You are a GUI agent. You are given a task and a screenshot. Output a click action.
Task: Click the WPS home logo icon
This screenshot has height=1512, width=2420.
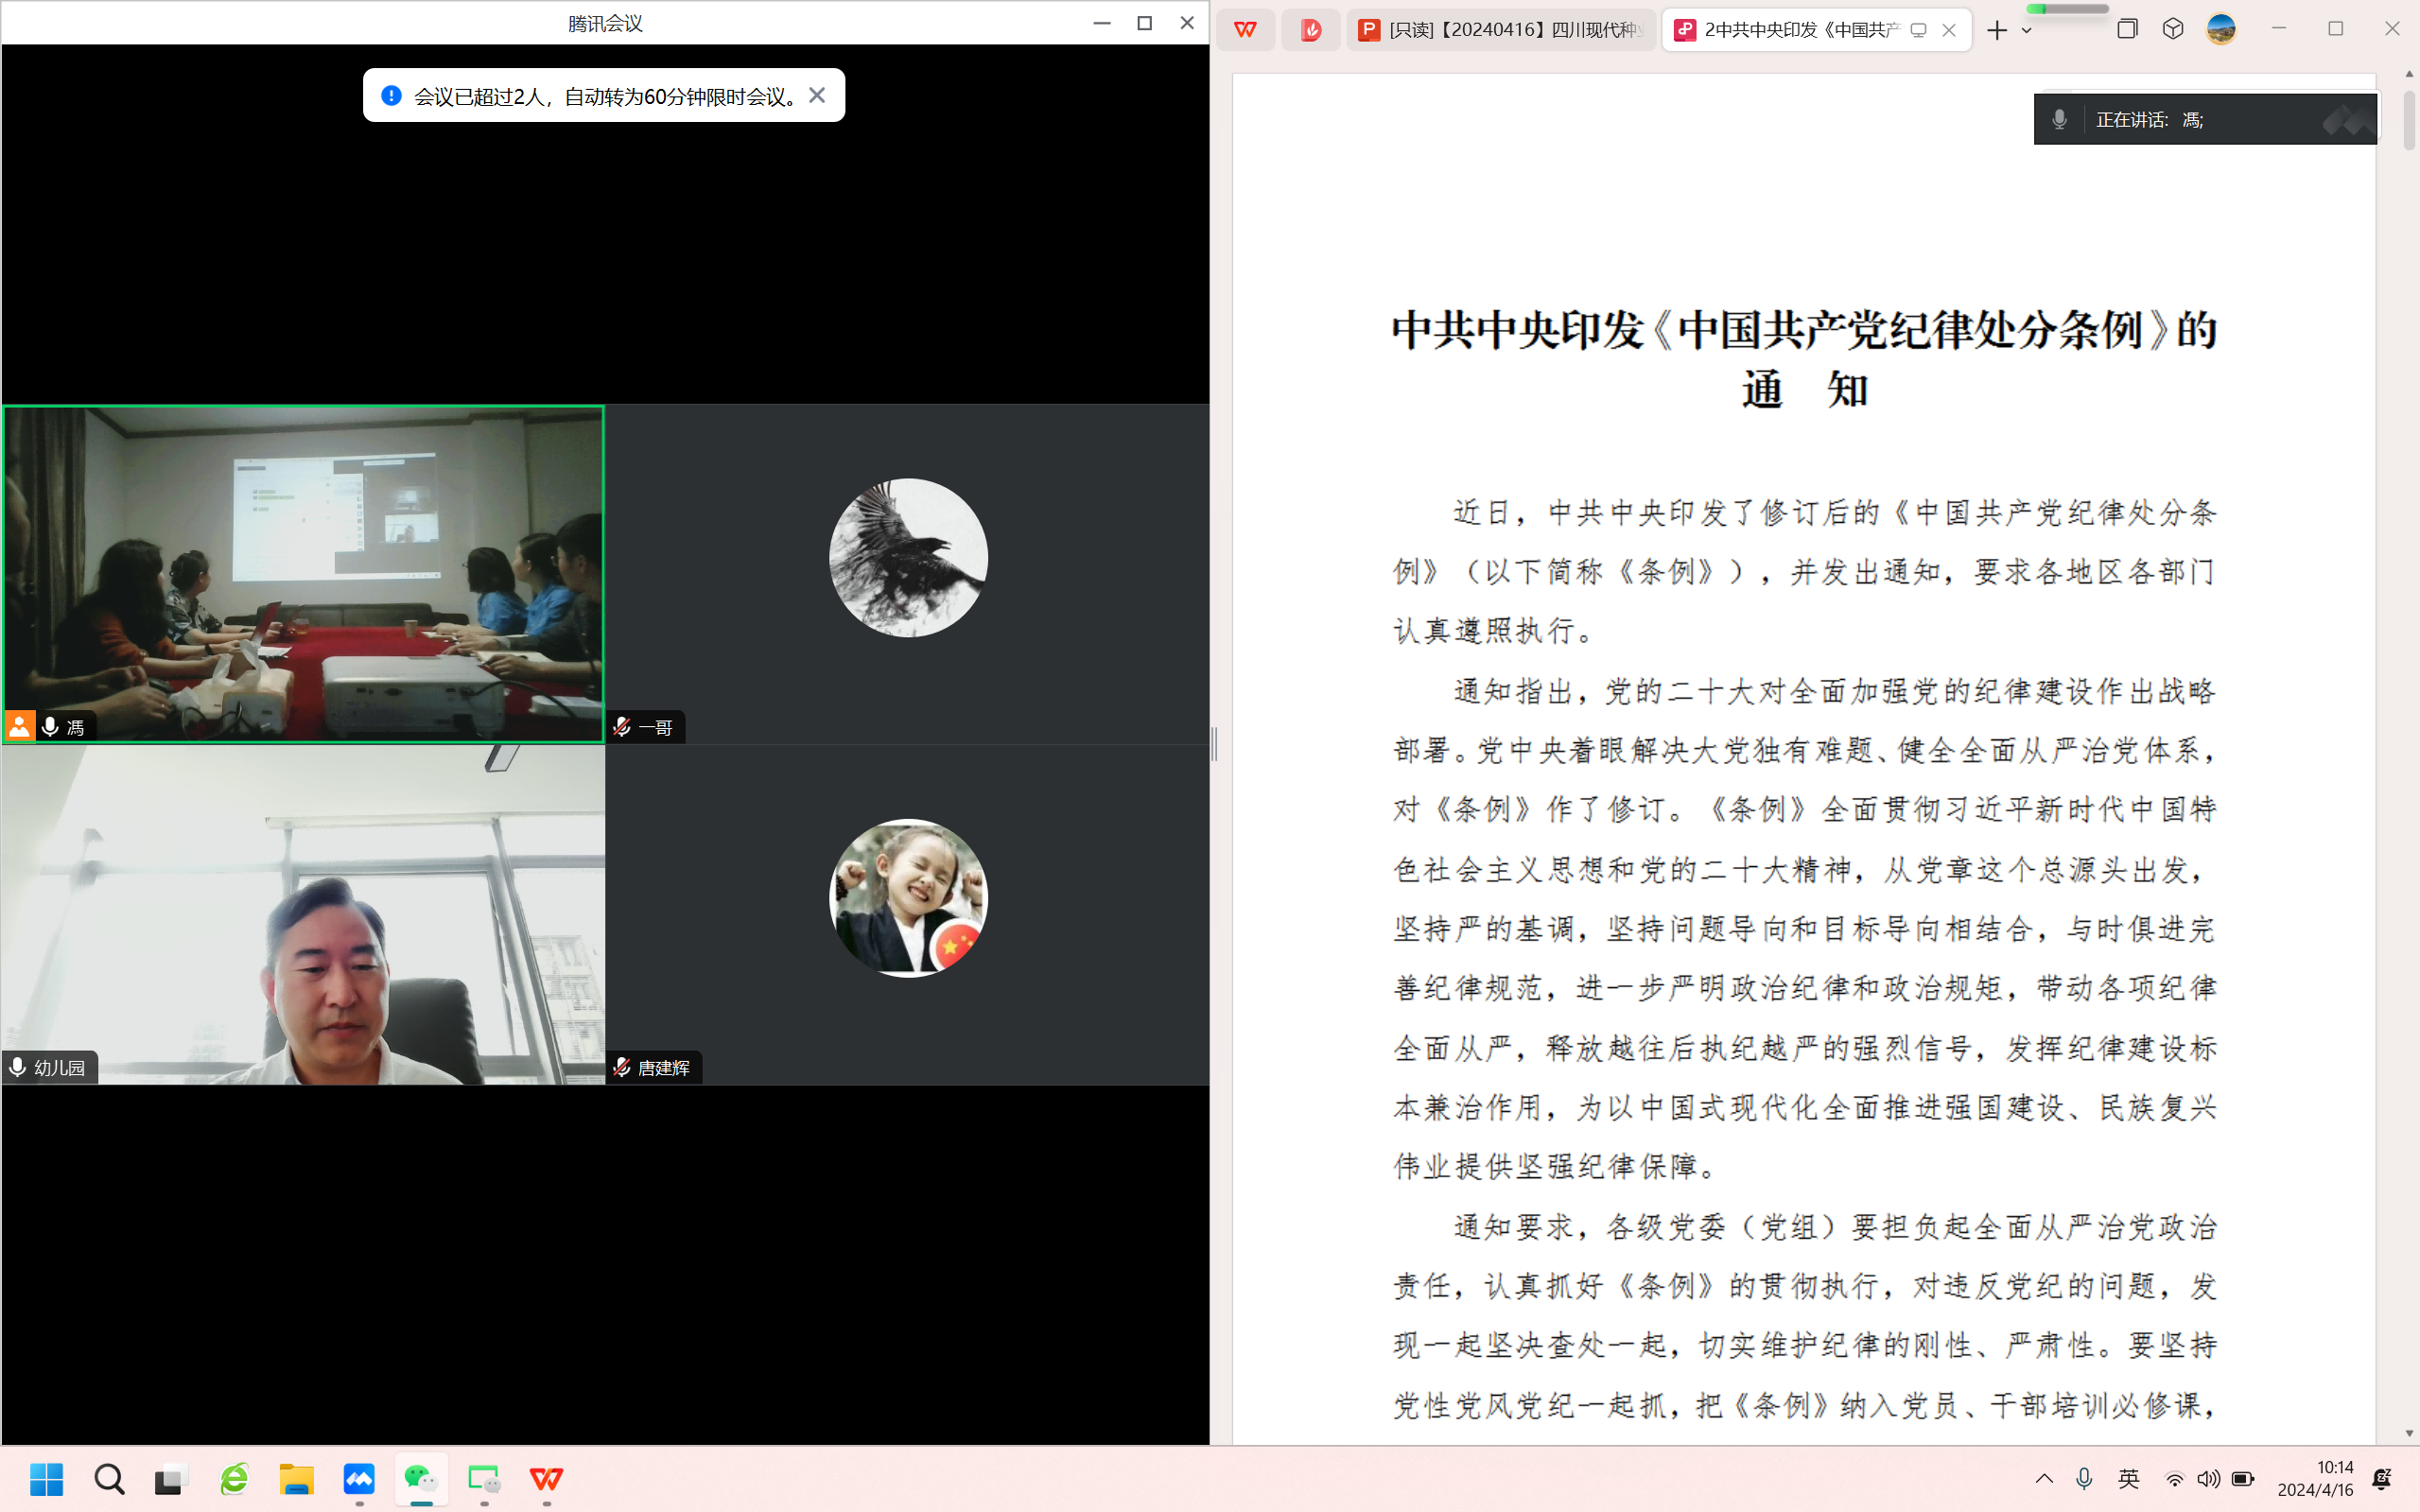(x=1246, y=30)
